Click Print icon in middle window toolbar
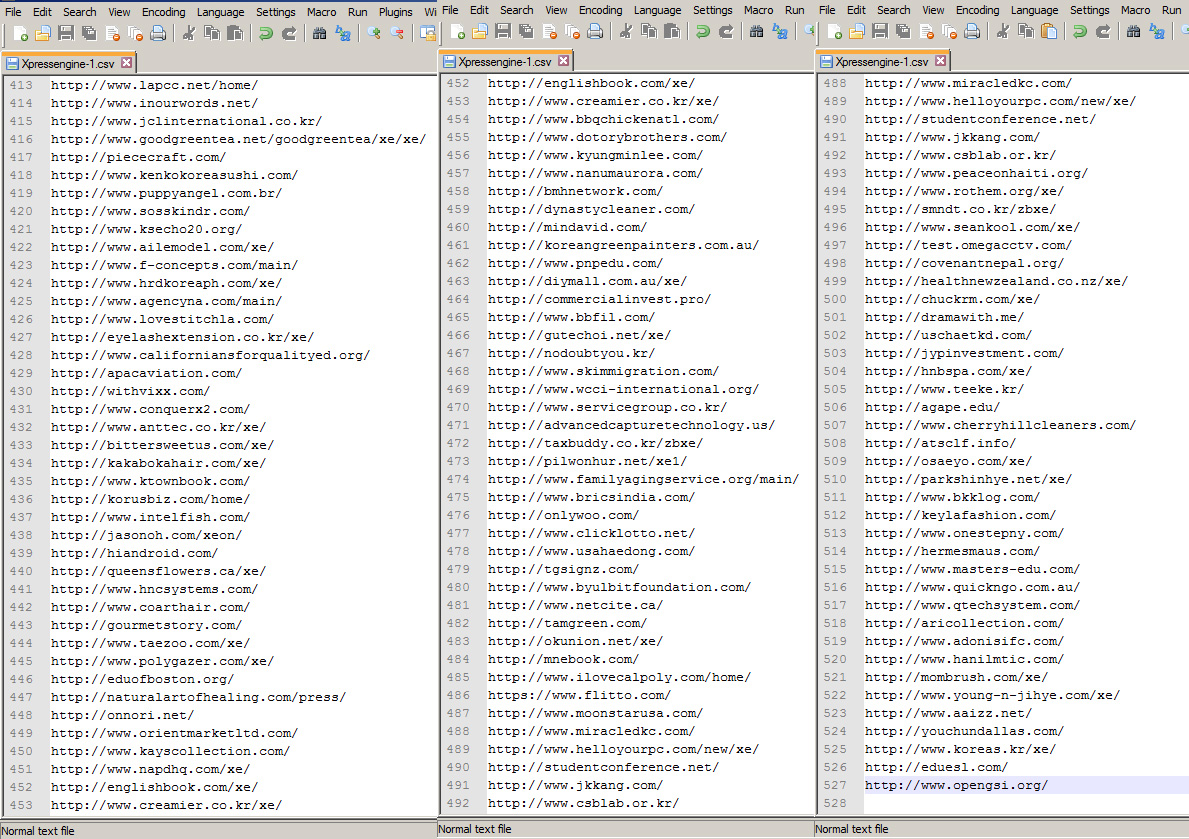Image resolution: width=1189 pixels, height=839 pixels. pos(595,31)
